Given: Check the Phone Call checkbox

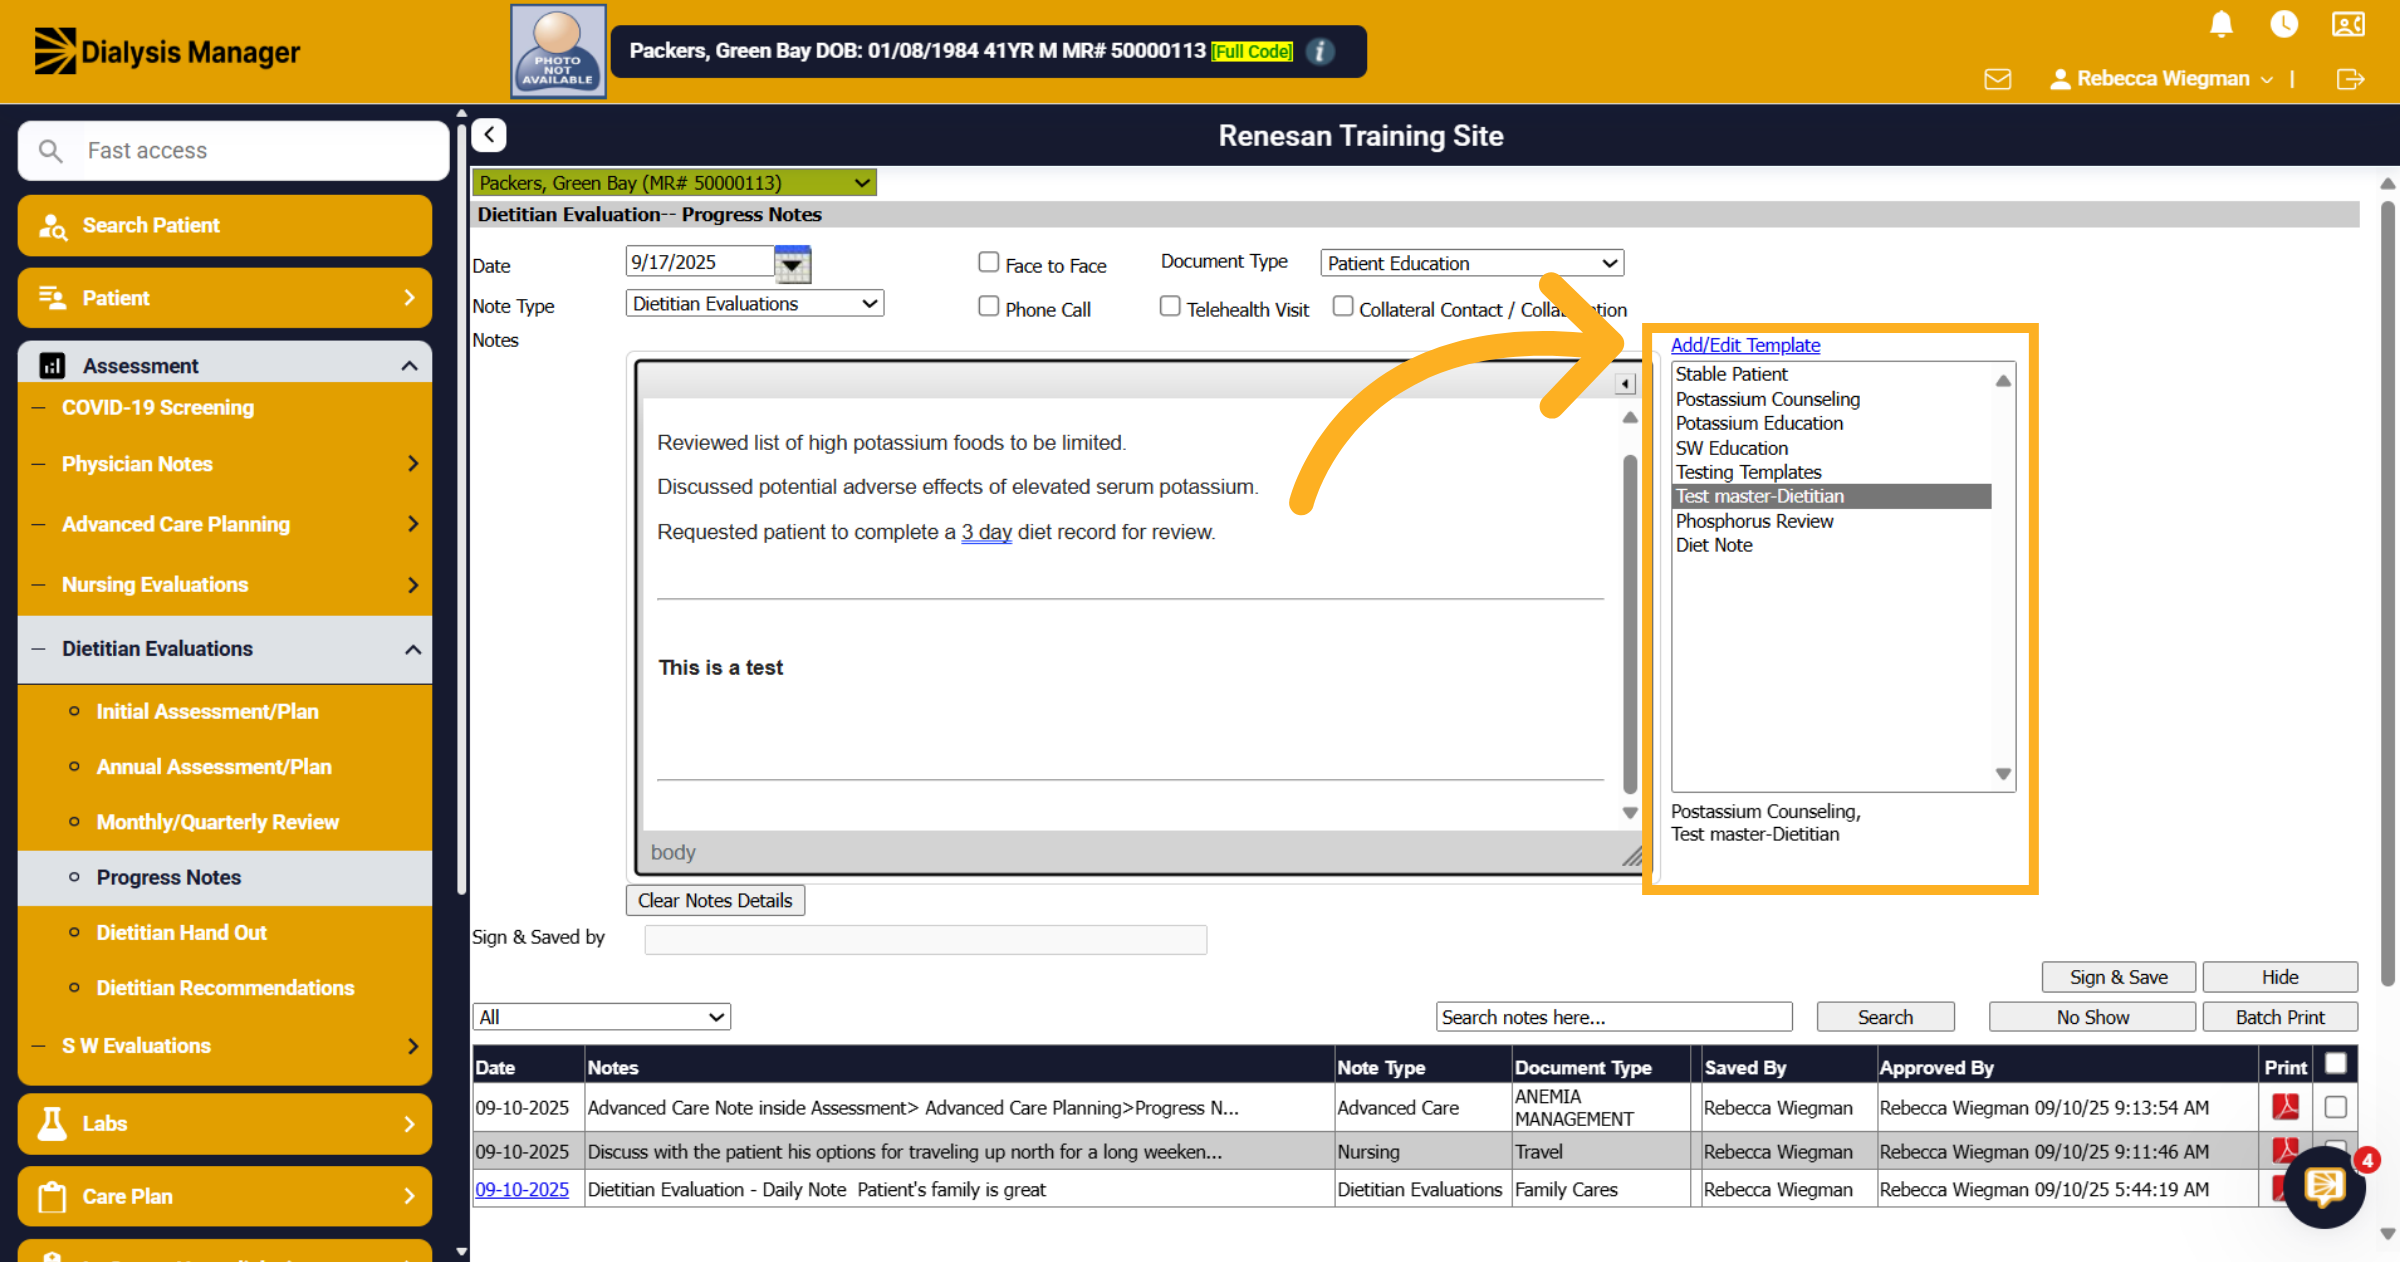Looking at the screenshot, I should [988, 306].
